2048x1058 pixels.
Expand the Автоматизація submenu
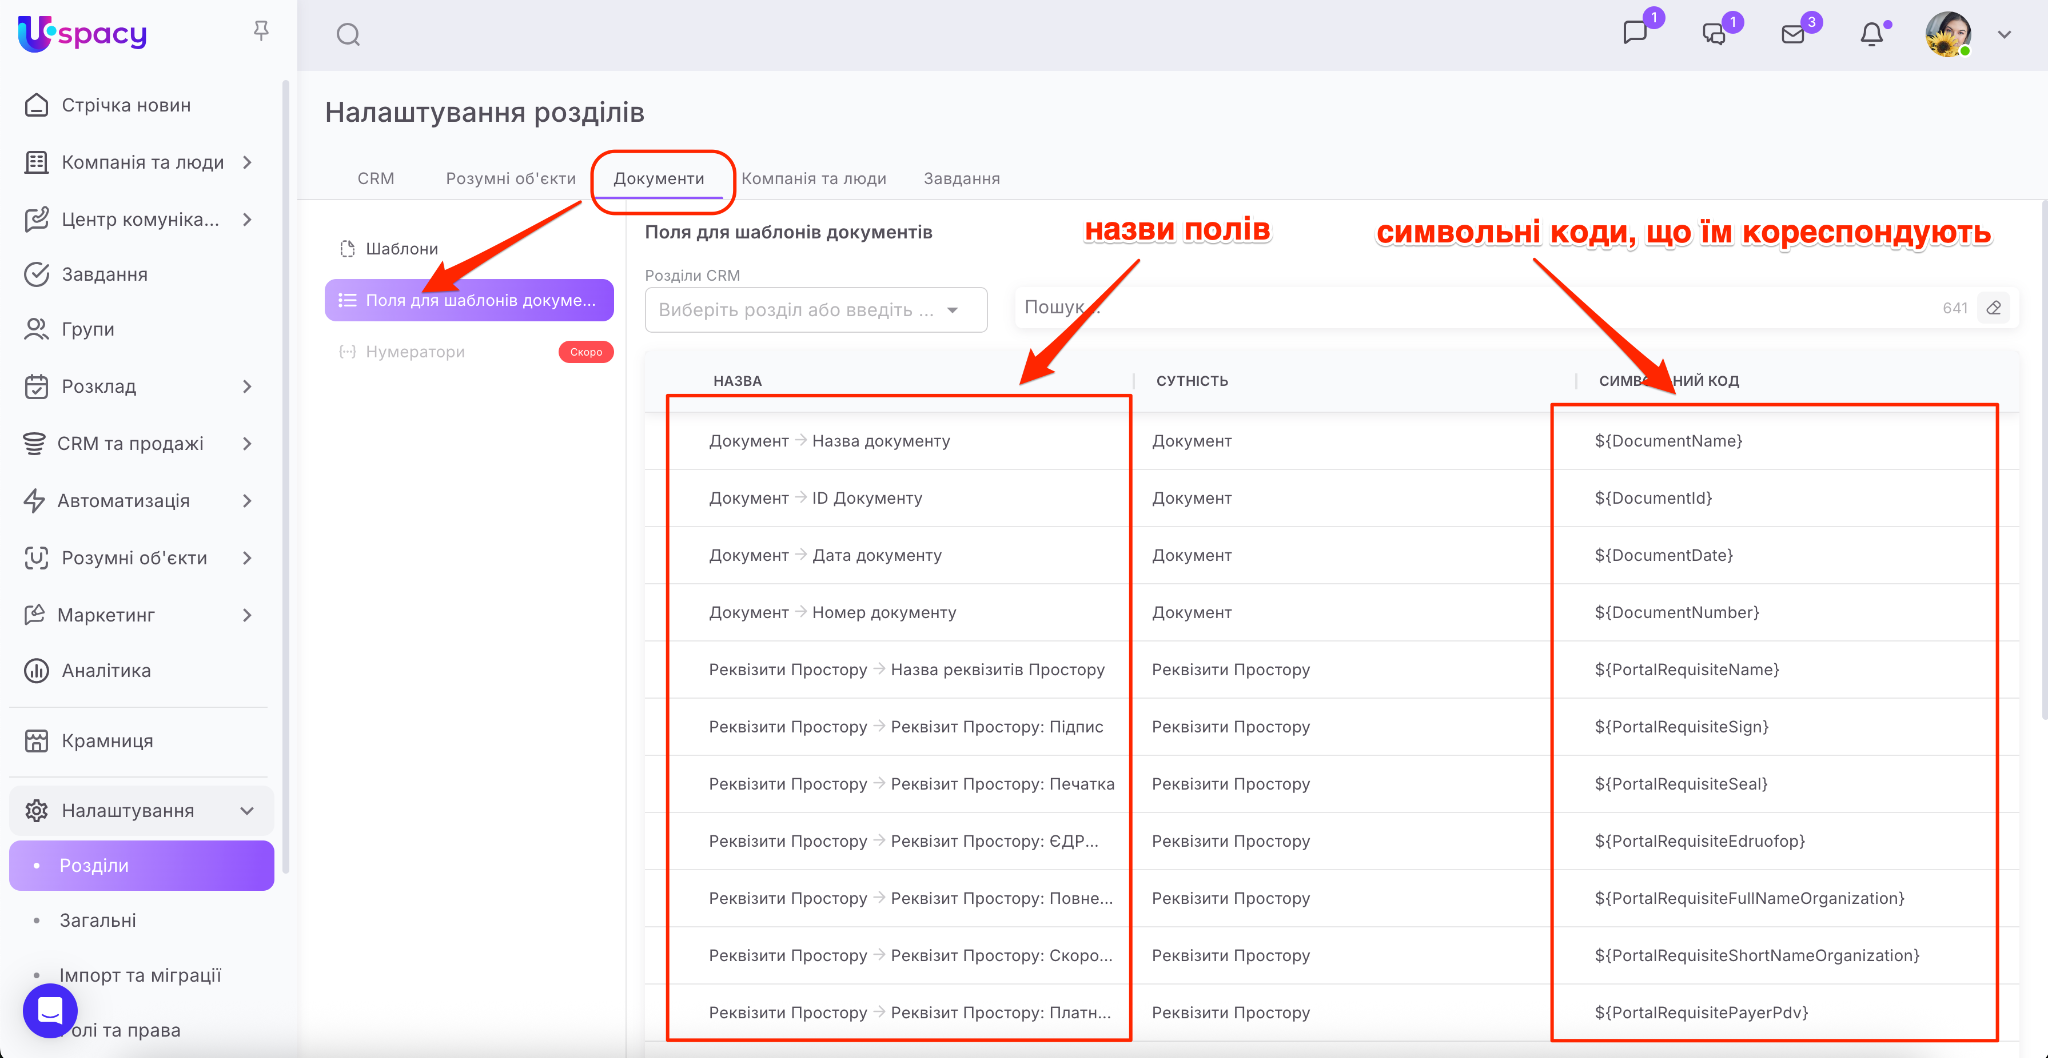pos(246,501)
